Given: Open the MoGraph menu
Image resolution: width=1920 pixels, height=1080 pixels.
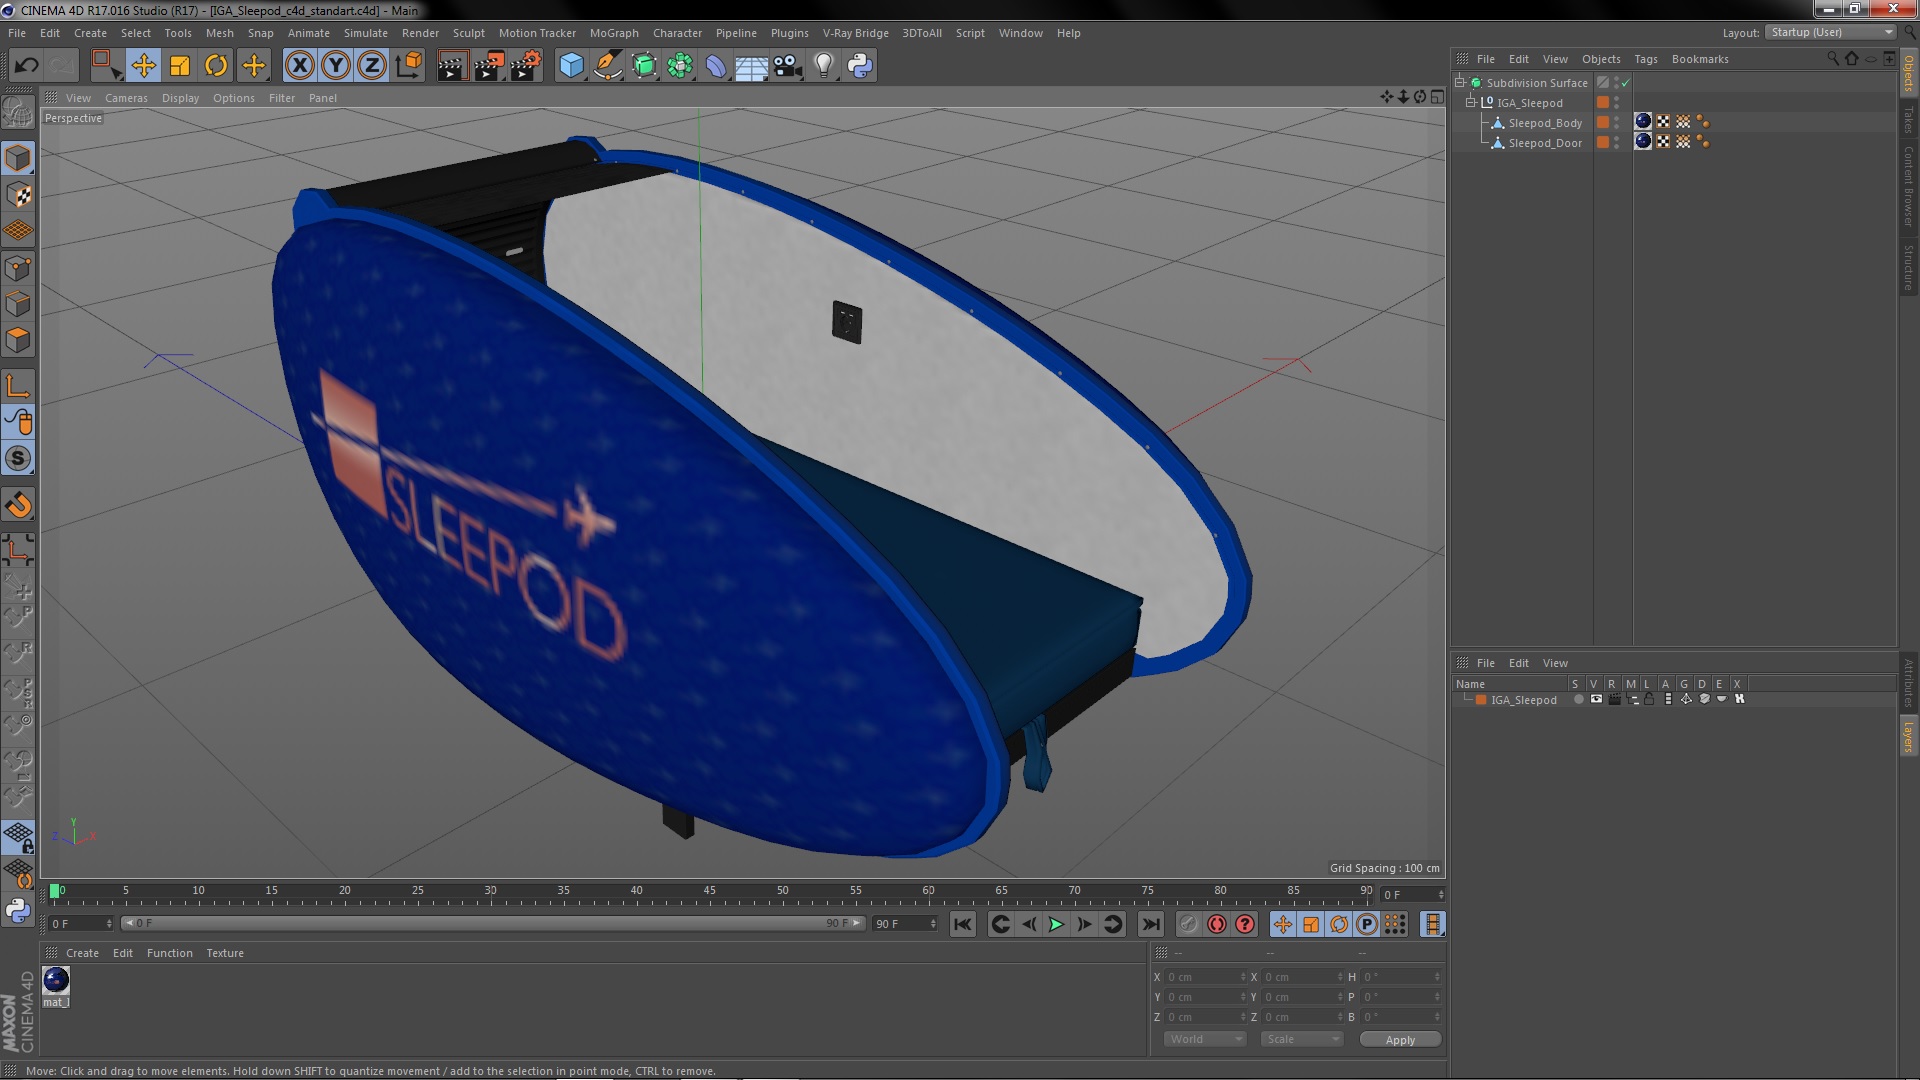Looking at the screenshot, I should point(614,33).
